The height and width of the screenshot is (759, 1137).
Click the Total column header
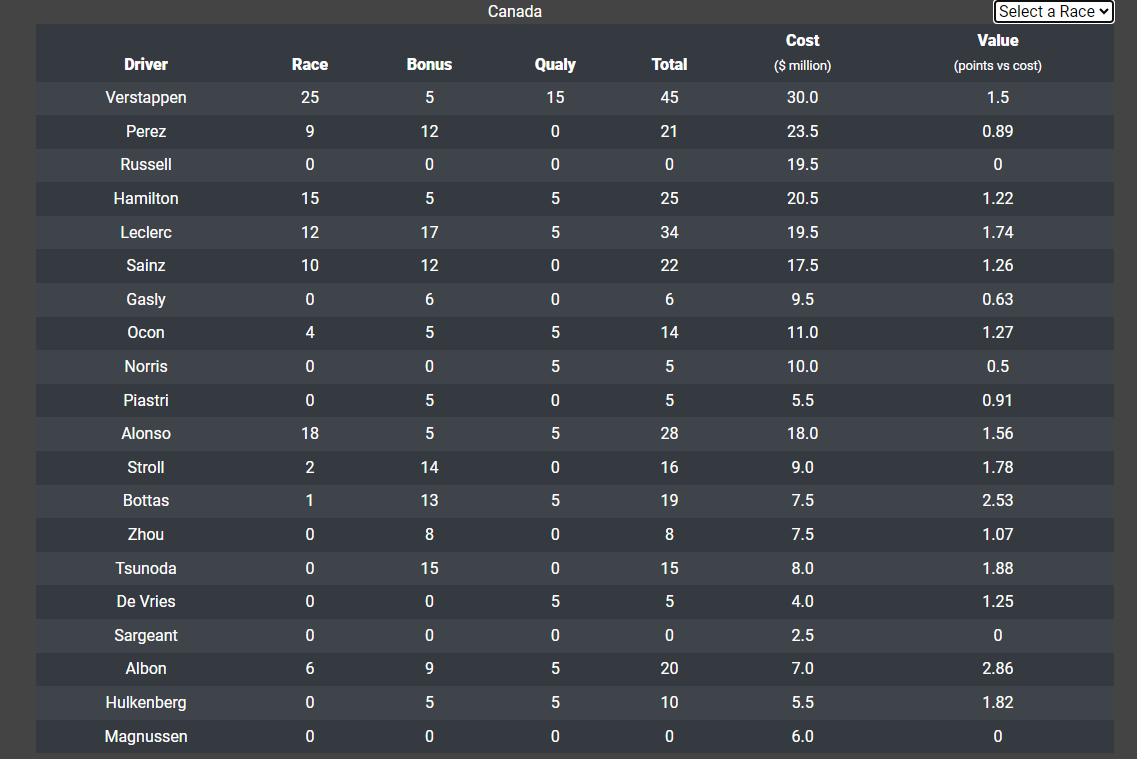[669, 65]
